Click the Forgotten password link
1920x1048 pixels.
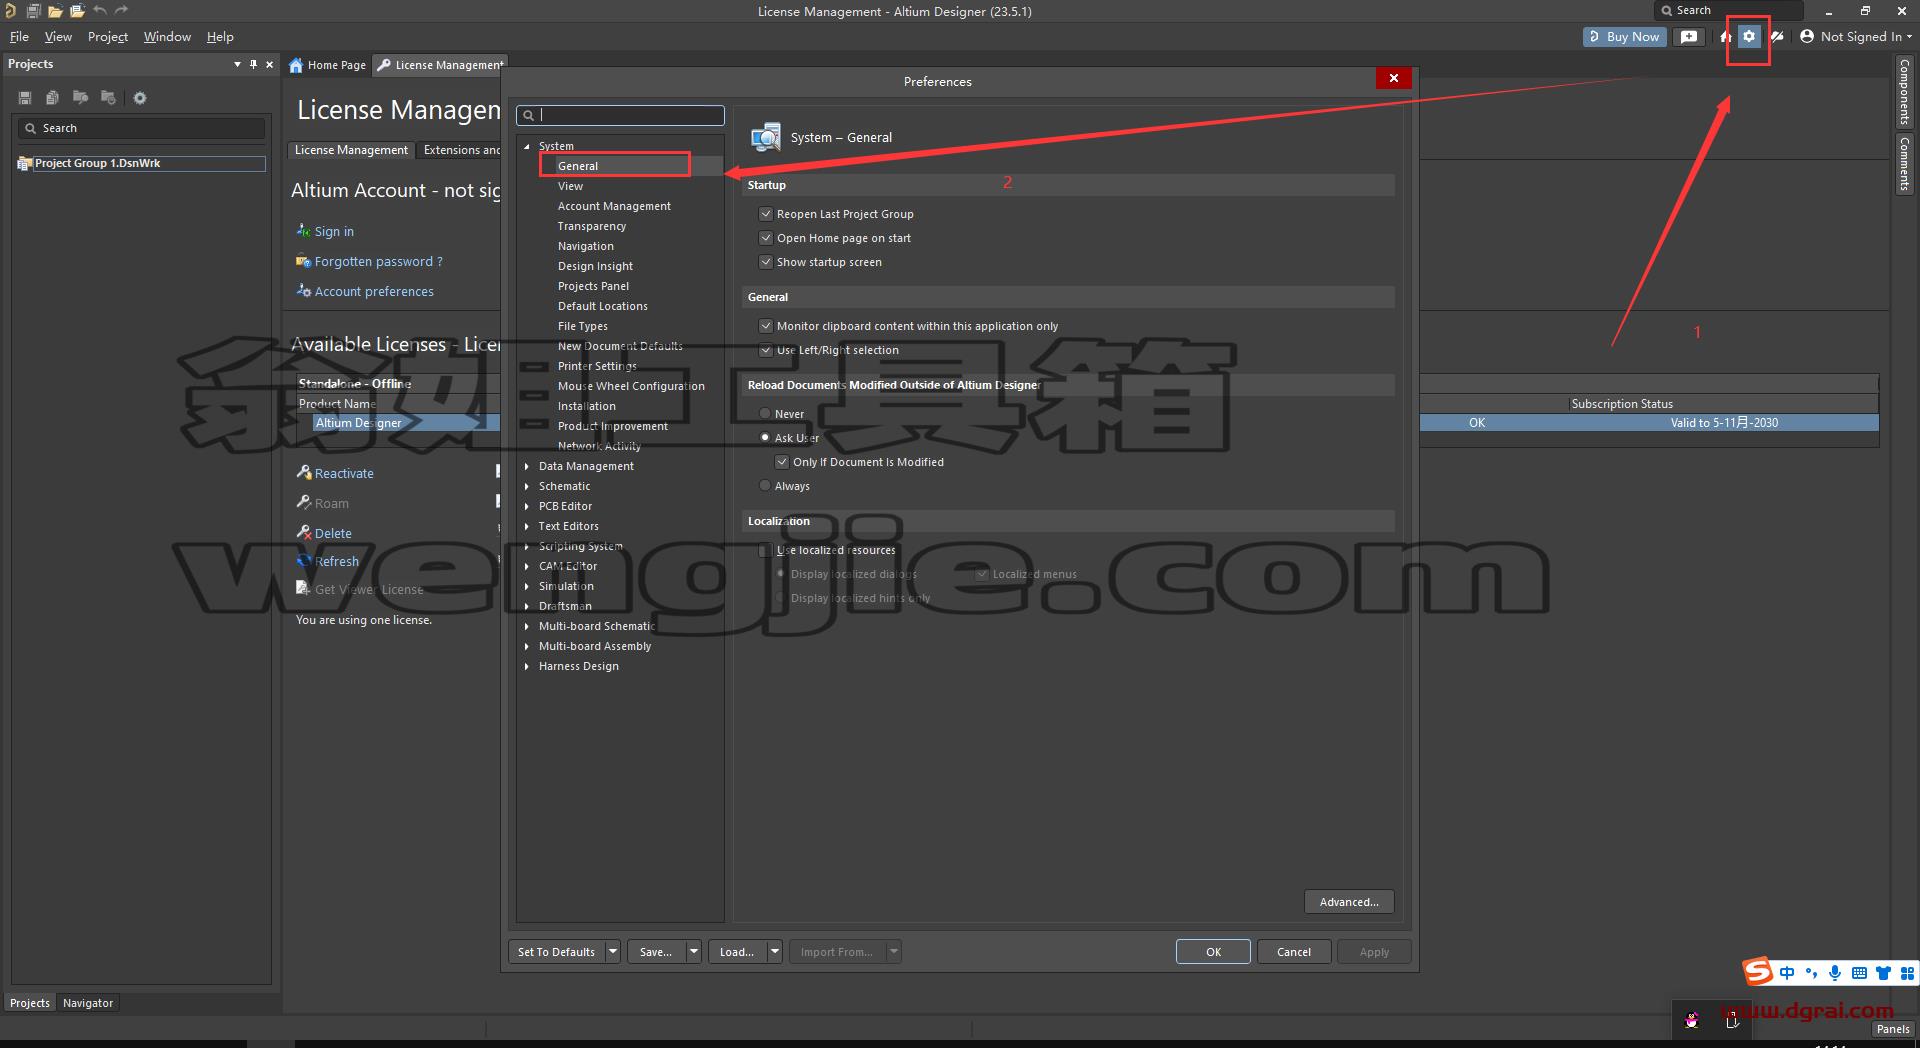(378, 262)
